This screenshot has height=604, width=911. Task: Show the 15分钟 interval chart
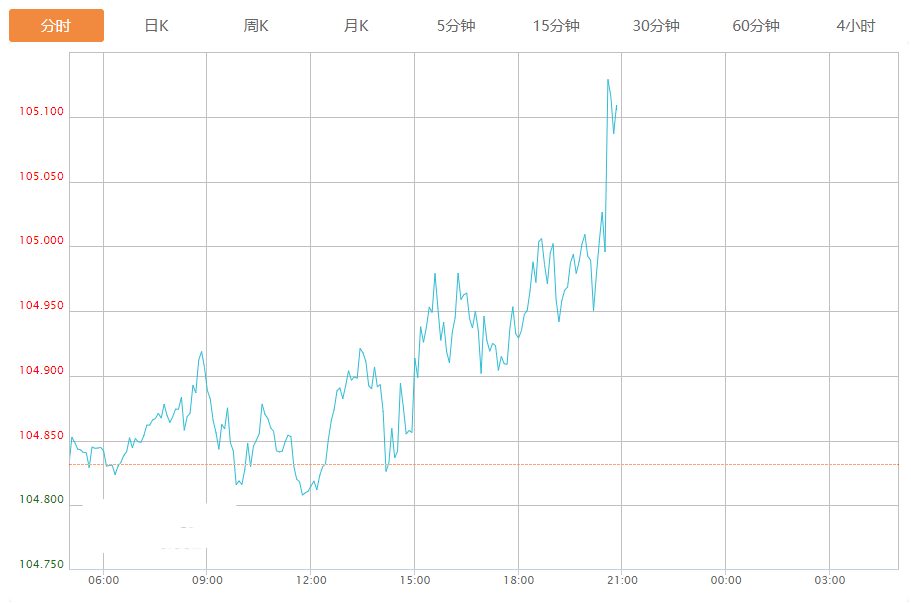click(556, 26)
